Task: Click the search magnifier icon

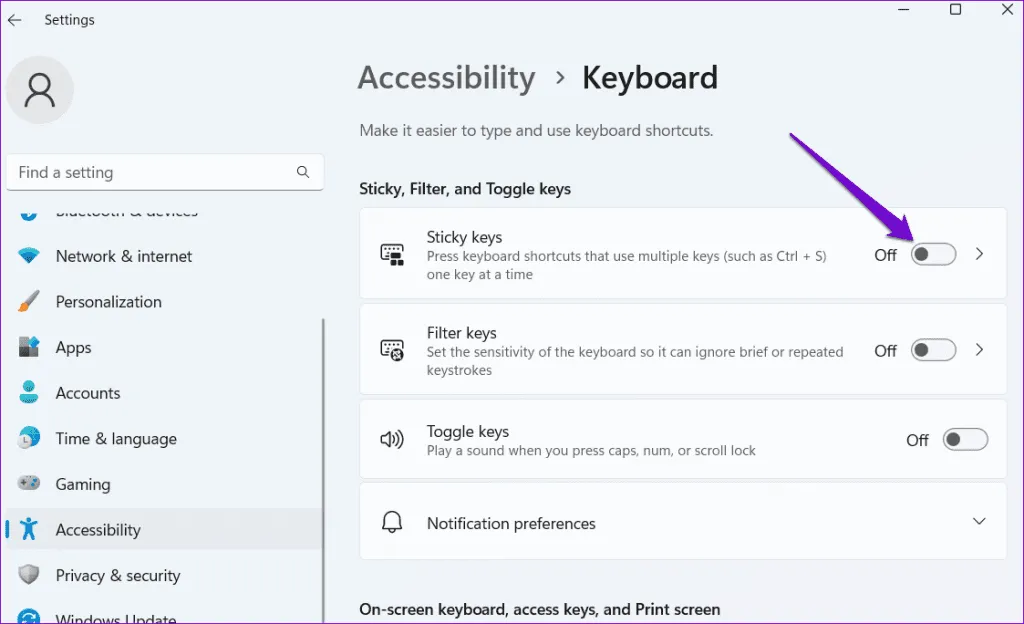Action: pos(303,172)
